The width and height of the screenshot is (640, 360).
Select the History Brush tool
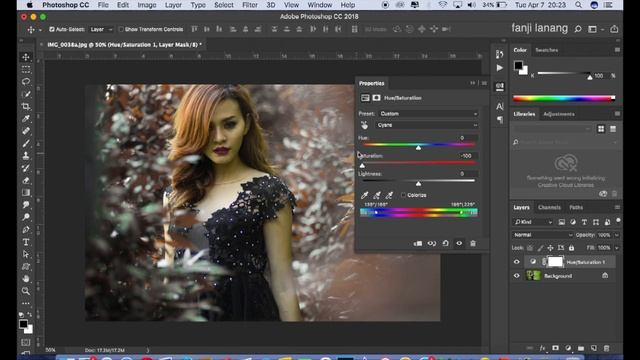pyautogui.click(x=26, y=168)
